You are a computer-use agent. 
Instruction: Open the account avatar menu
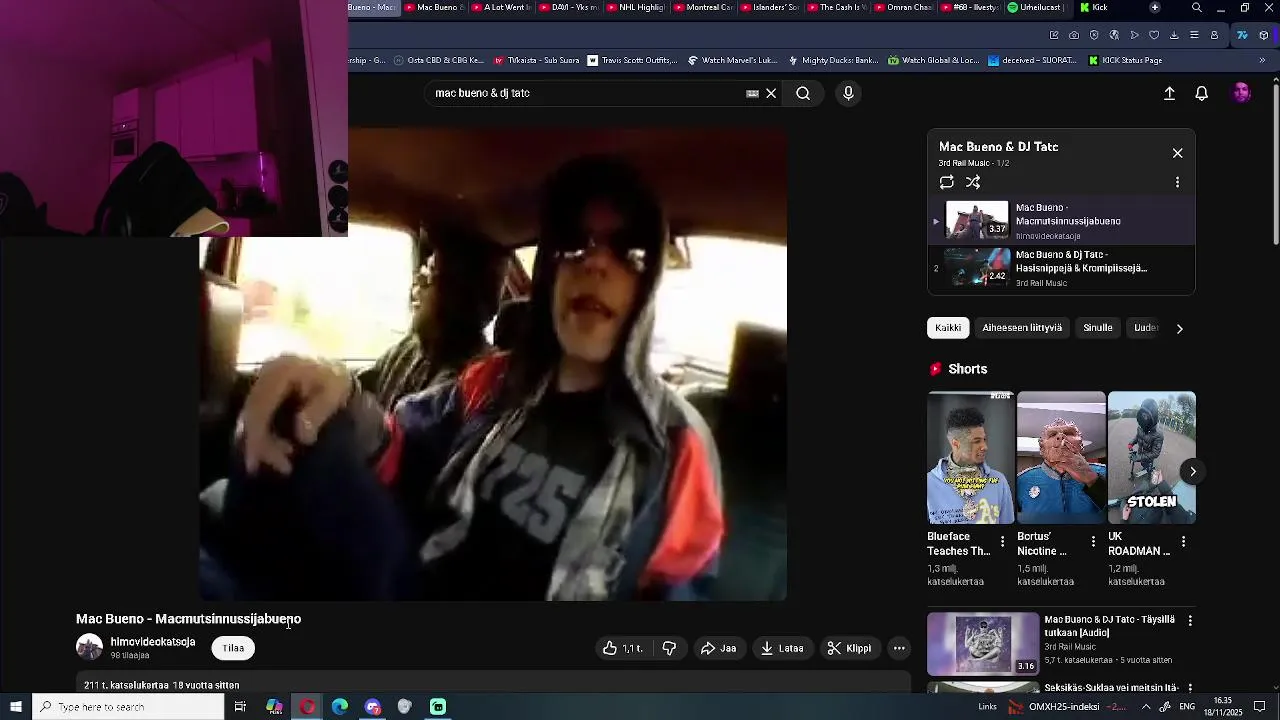[x=1241, y=93]
